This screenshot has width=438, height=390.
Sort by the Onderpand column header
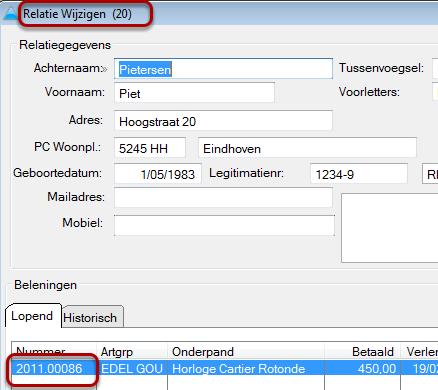246,351
